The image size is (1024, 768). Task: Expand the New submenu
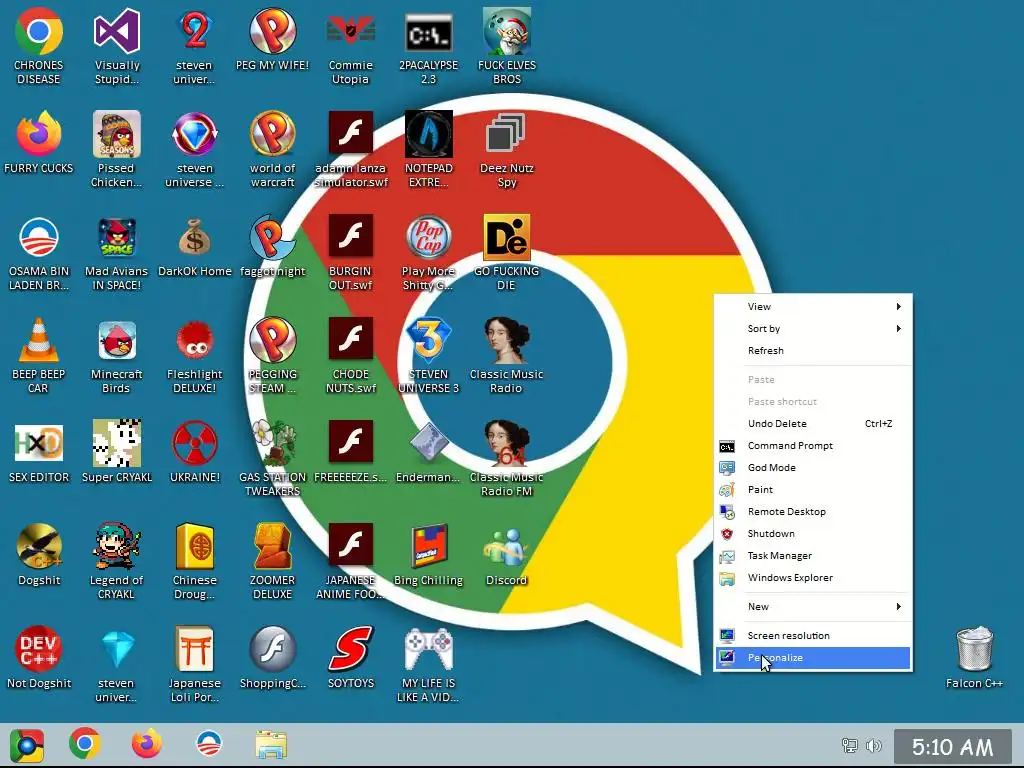click(813, 607)
